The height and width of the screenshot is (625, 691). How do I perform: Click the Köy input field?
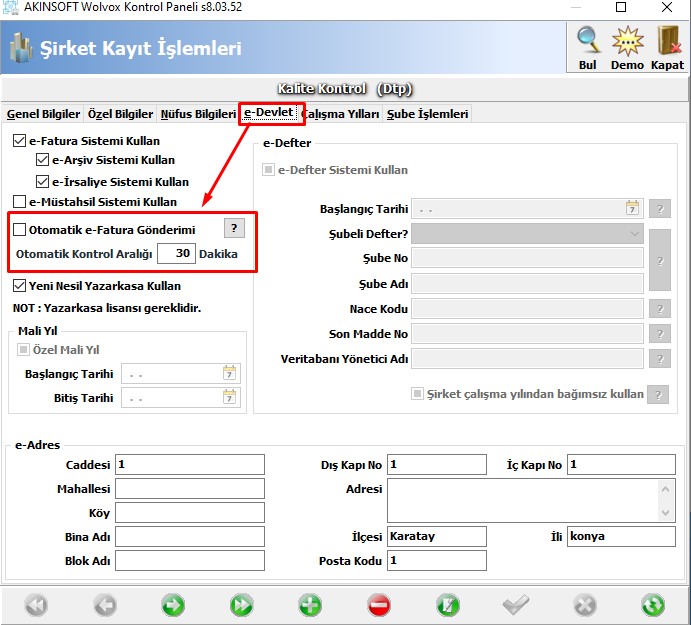tap(190, 513)
